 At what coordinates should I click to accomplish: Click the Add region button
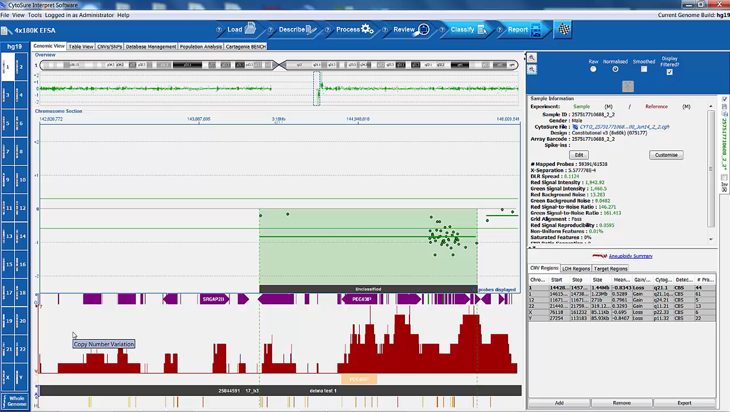(x=559, y=403)
